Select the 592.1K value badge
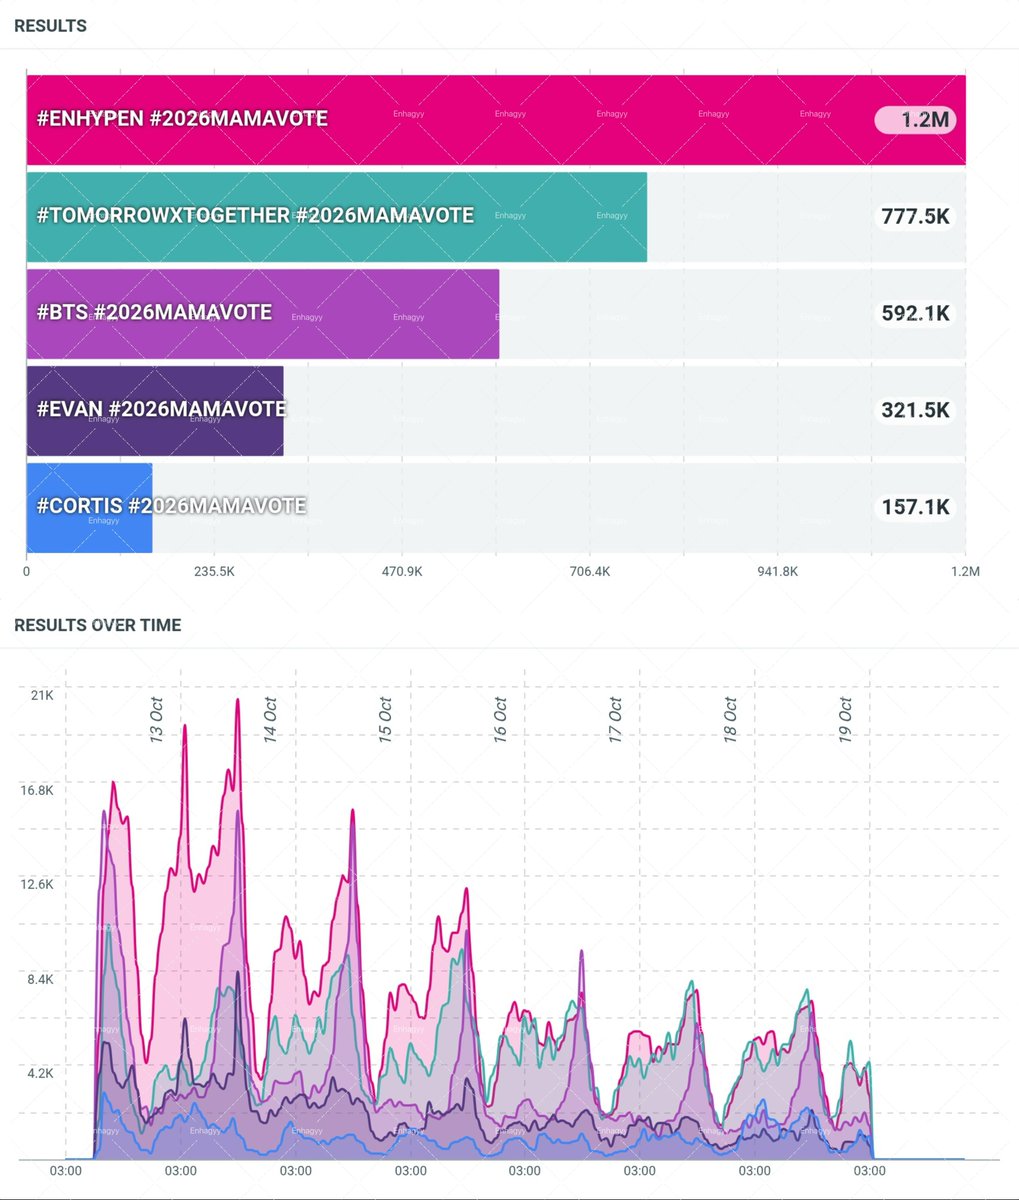 pyautogui.click(x=915, y=313)
